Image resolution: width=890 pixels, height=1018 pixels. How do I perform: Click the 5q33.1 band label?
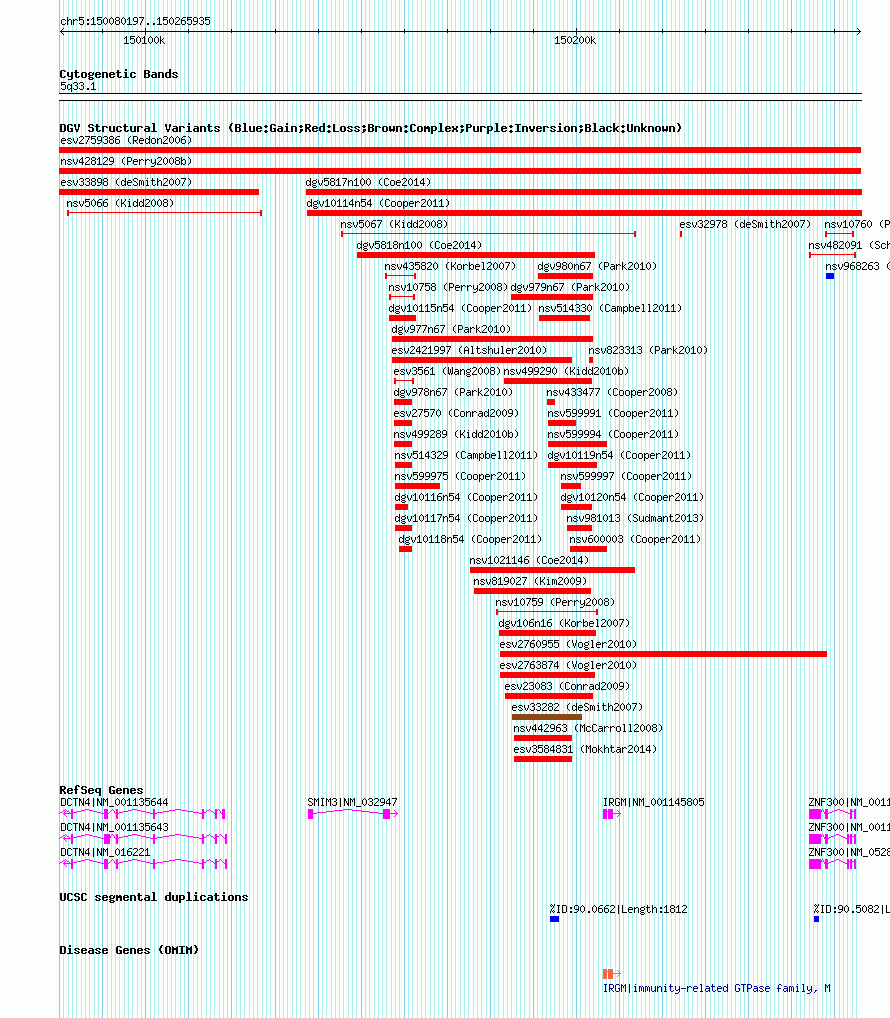(x=78, y=86)
